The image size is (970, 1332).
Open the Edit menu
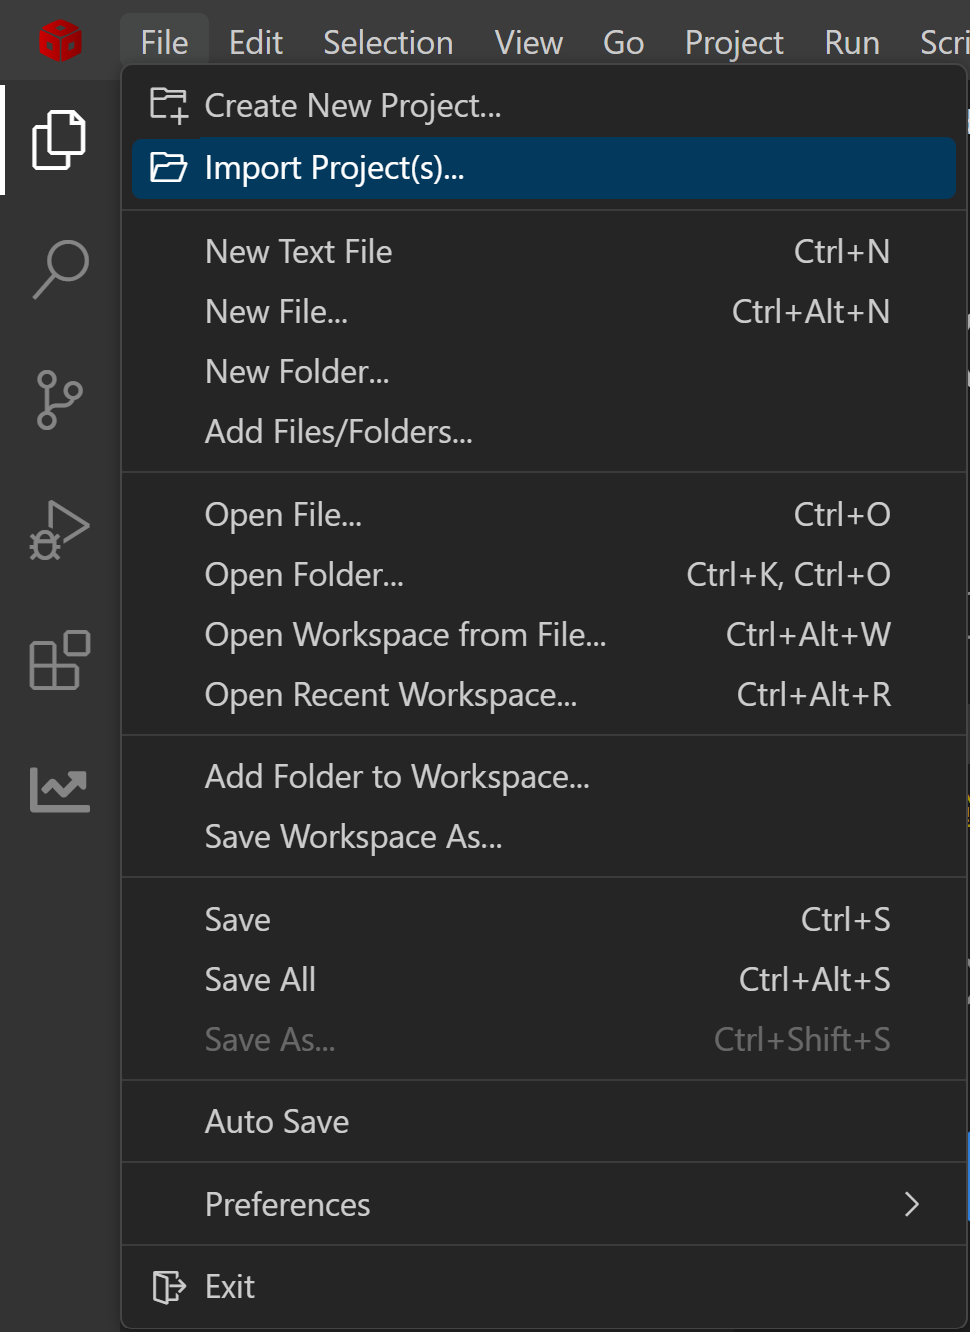[256, 43]
